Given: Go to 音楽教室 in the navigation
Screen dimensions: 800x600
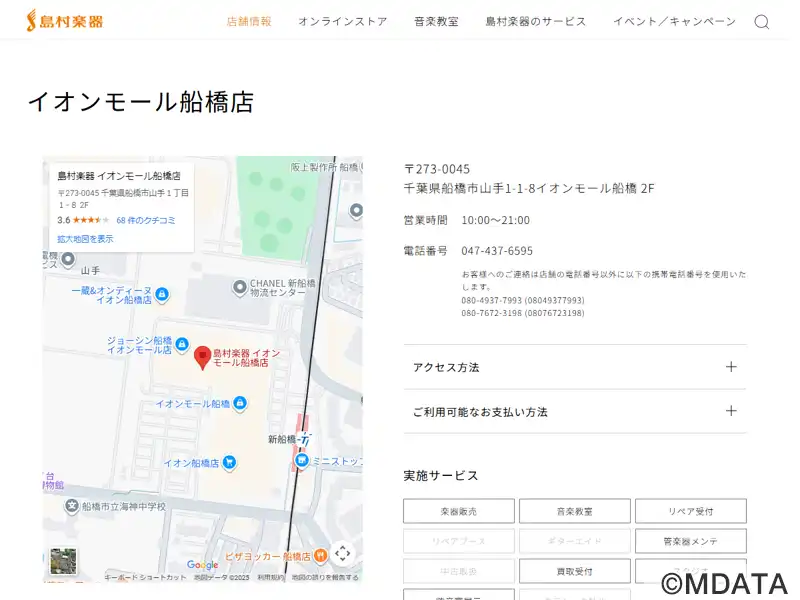Looking at the screenshot, I should pyautogui.click(x=436, y=21).
